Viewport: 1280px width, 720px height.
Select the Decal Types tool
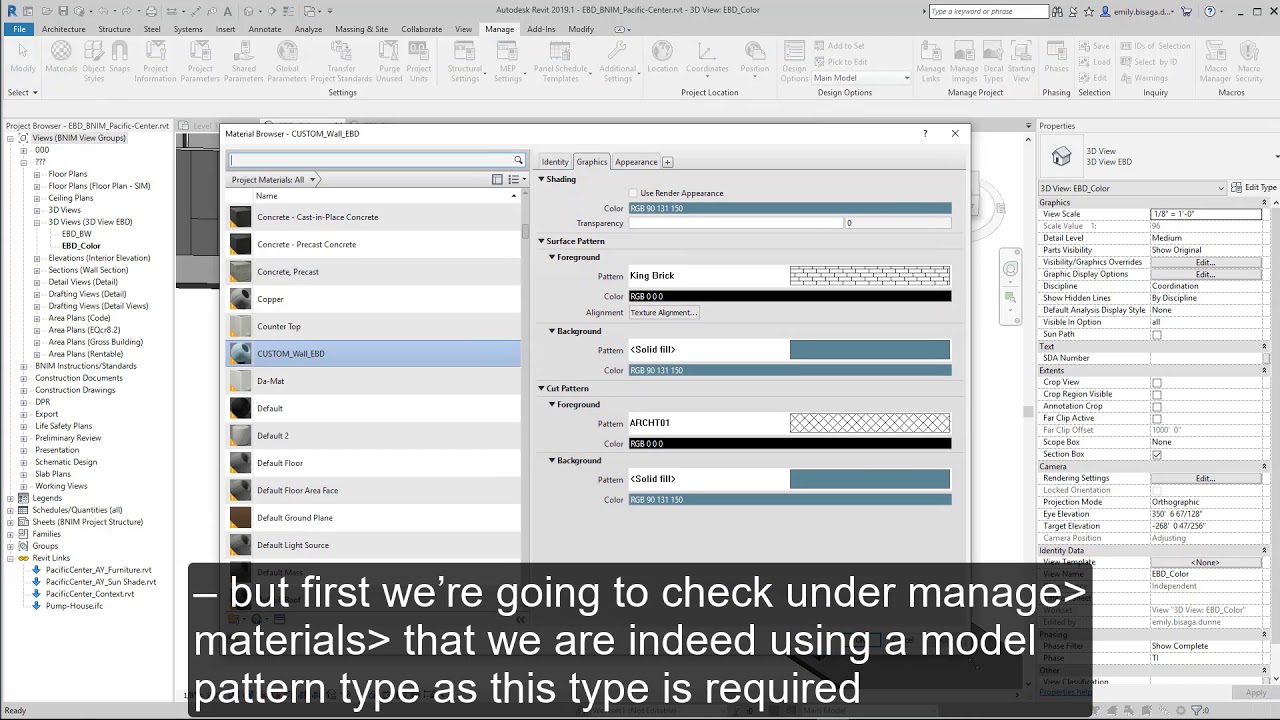[x=993, y=52]
